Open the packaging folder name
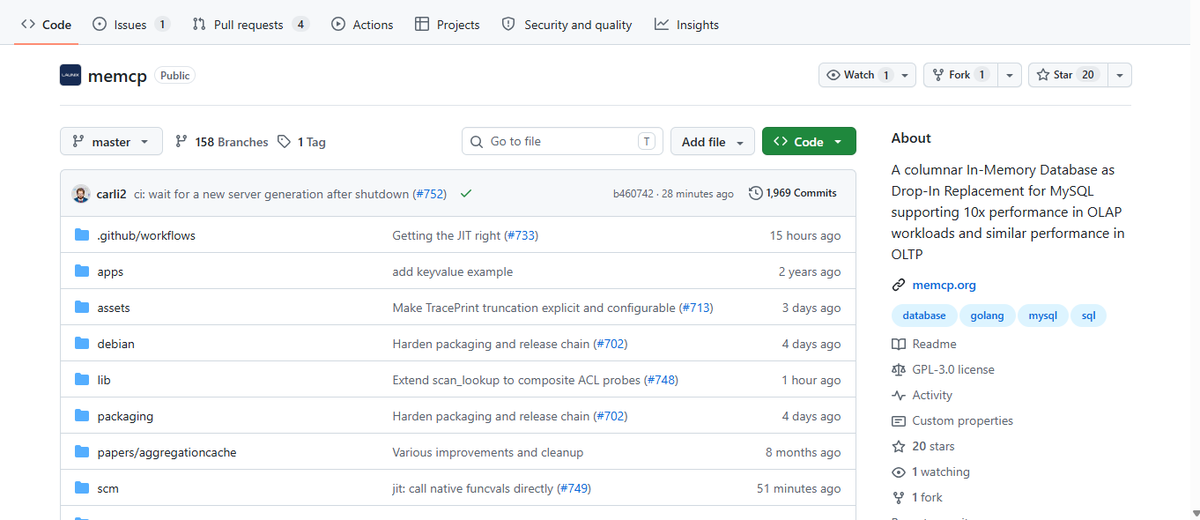The width and height of the screenshot is (1200, 520). click(125, 416)
